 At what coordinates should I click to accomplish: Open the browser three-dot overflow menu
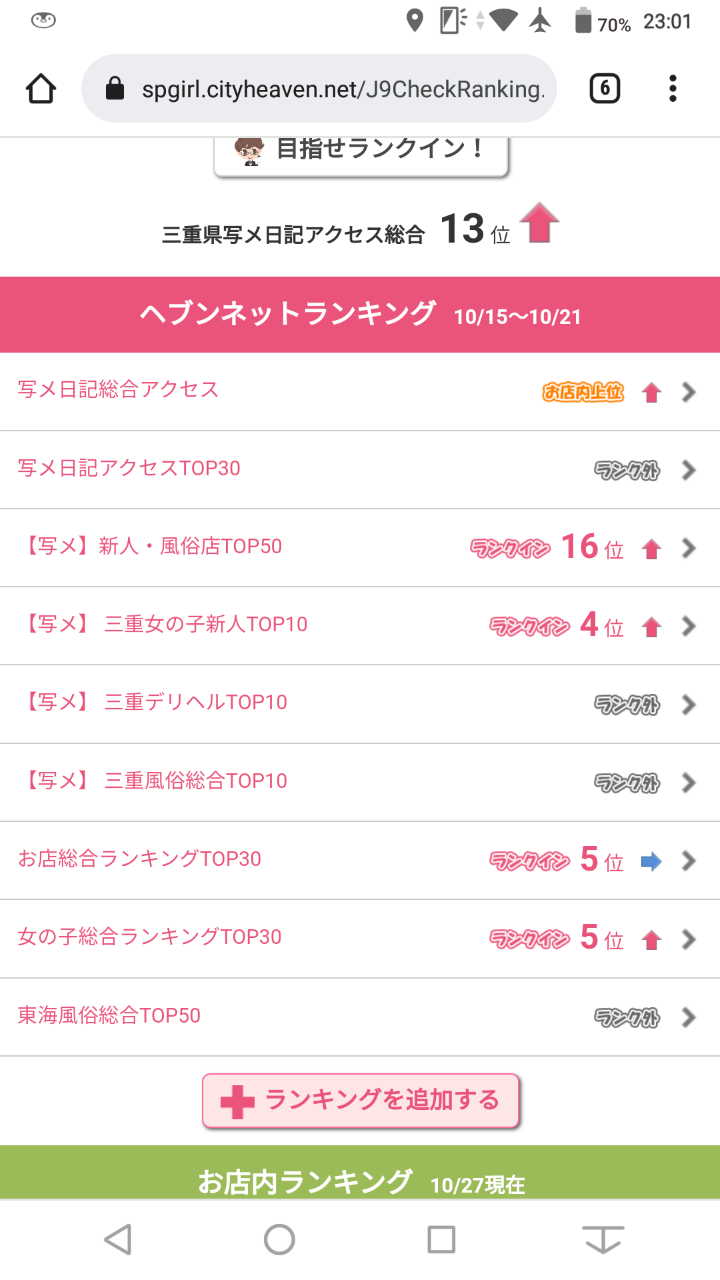[673, 89]
